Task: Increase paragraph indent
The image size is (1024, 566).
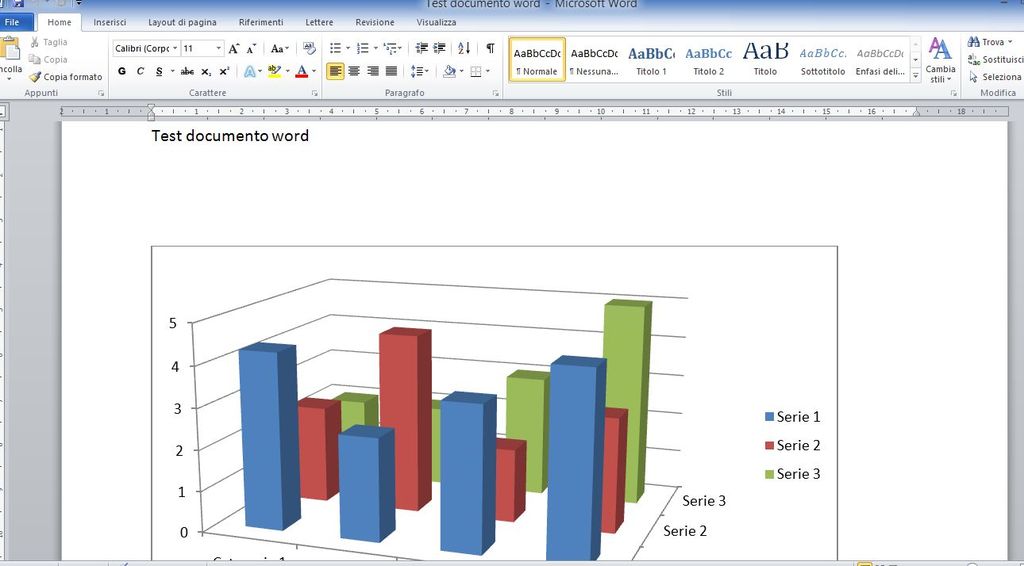Action: click(440, 48)
